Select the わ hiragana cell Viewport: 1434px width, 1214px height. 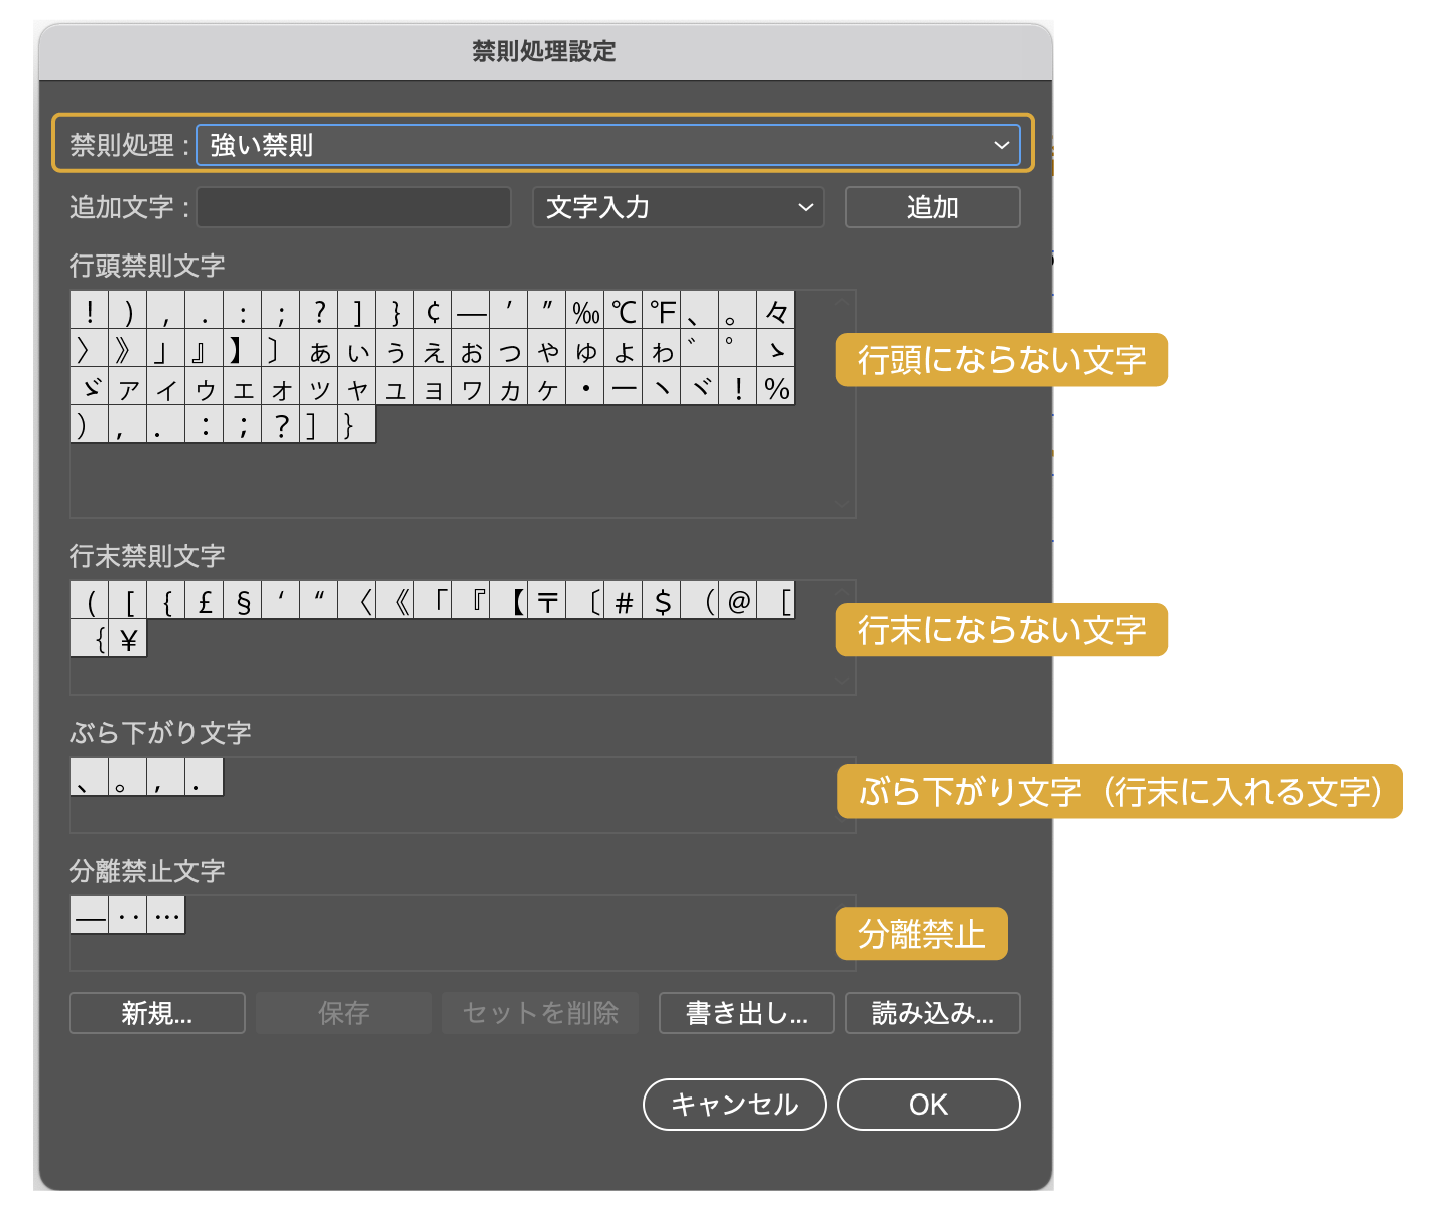click(662, 348)
